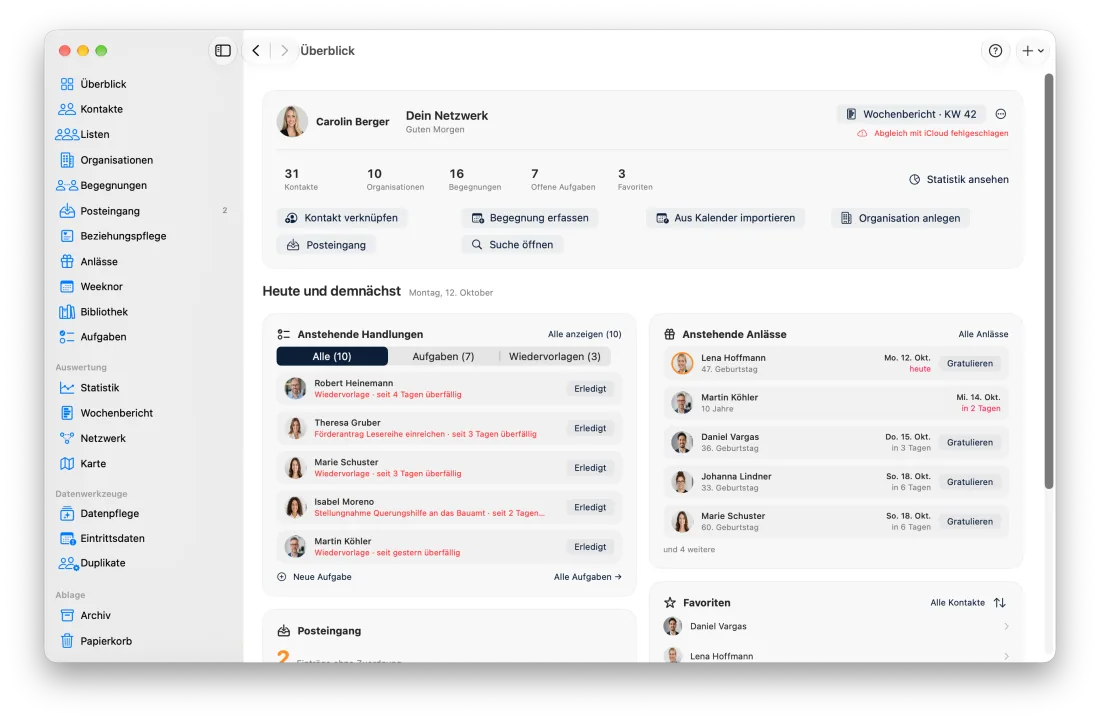
Task: Click Neue Aufgabe link
Action: [x=314, y=577]
